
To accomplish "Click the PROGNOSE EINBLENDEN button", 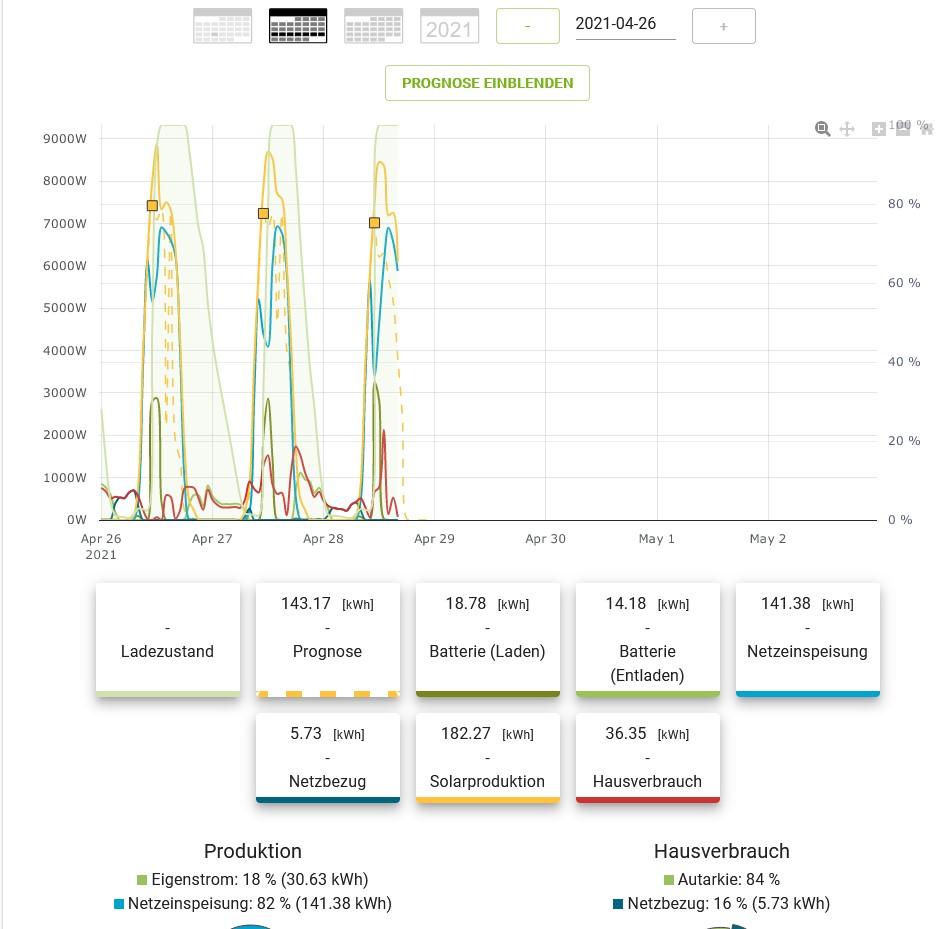I will pyautogui.click(x=487, y=83).
